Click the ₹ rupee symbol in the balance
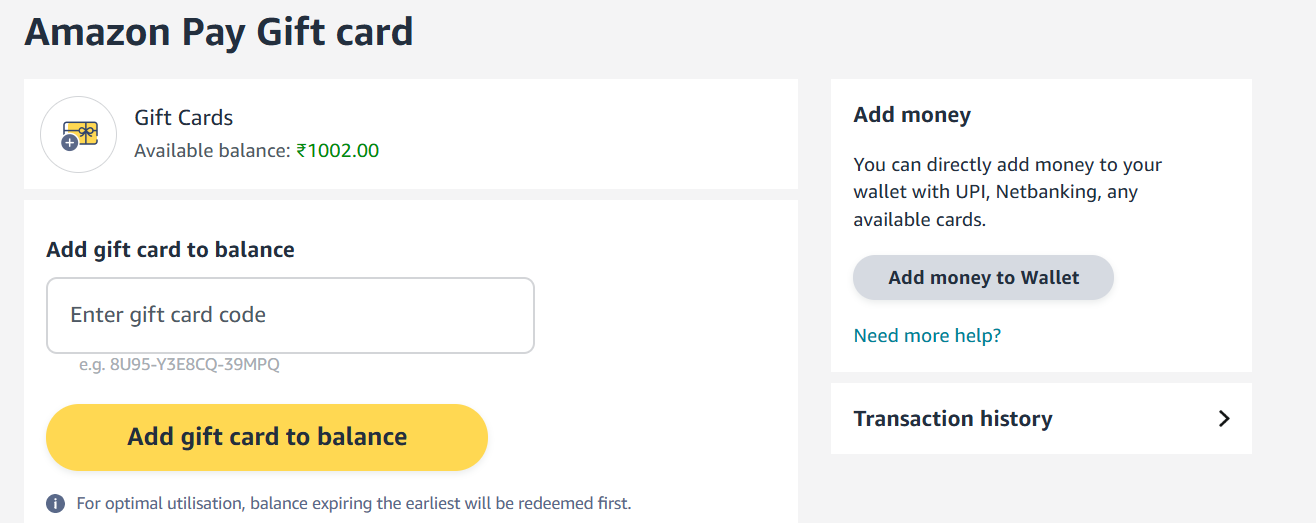Screen dimensions: 1316x523 tap(302, 151)
